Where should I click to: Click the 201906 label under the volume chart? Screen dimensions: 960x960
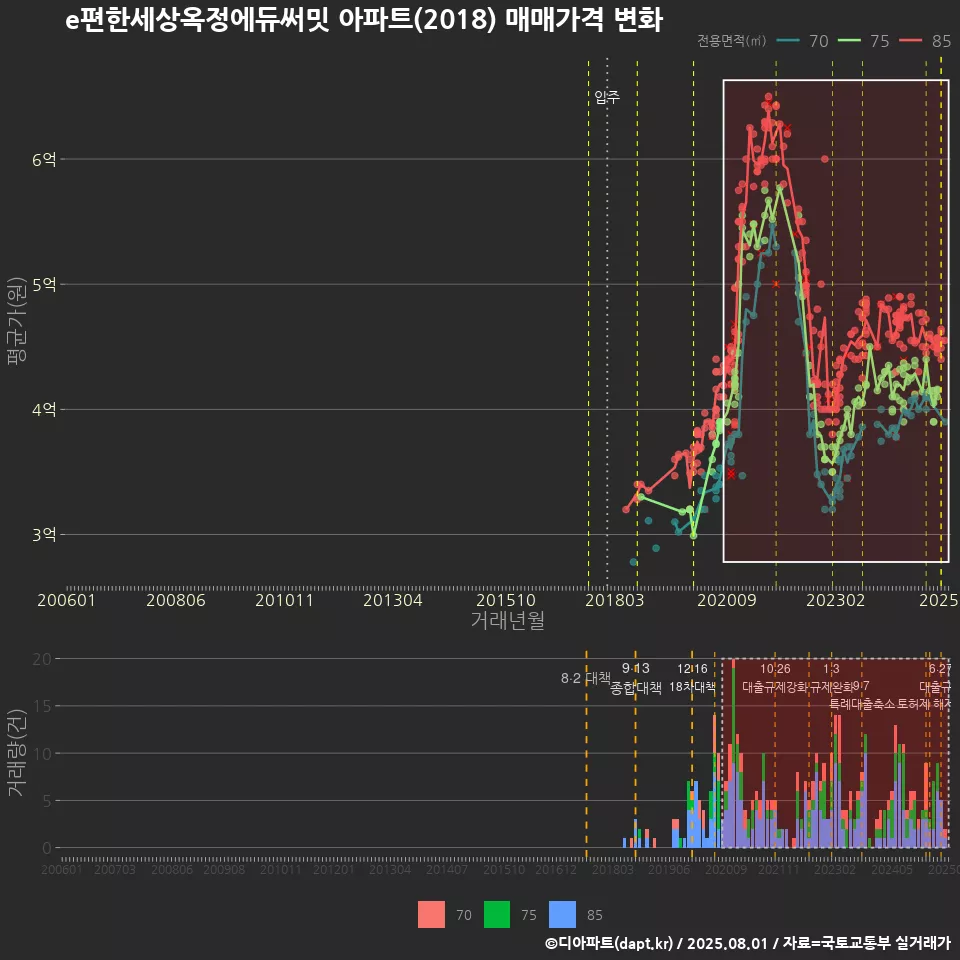[669, 869]
